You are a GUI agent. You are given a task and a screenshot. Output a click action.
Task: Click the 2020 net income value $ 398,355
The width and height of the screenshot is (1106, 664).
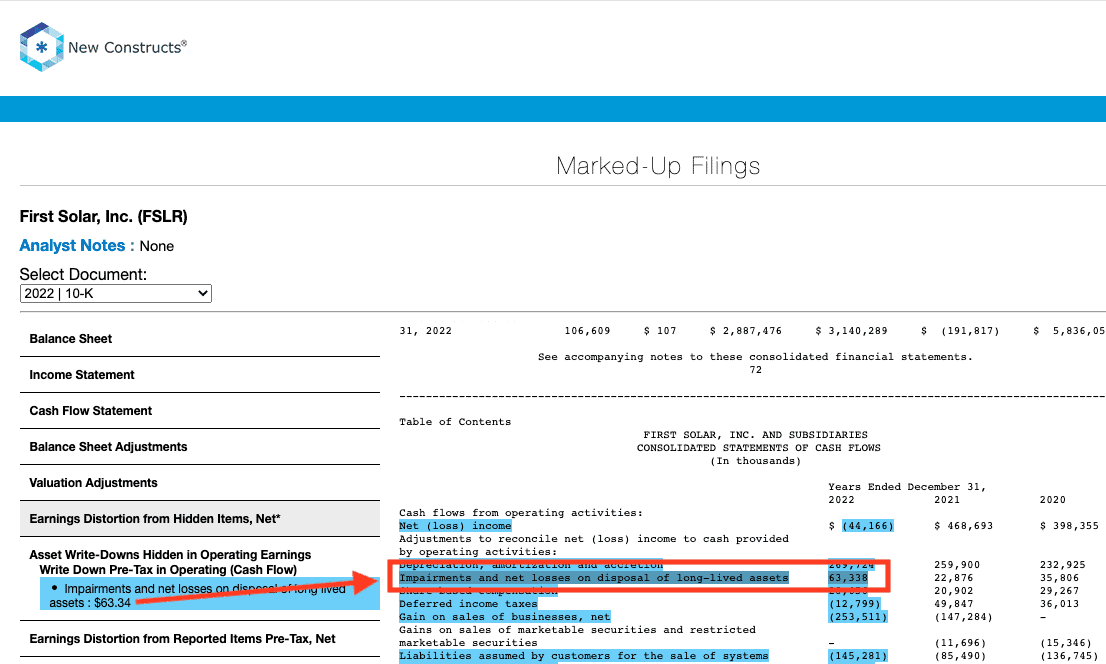coord(1069,526)
